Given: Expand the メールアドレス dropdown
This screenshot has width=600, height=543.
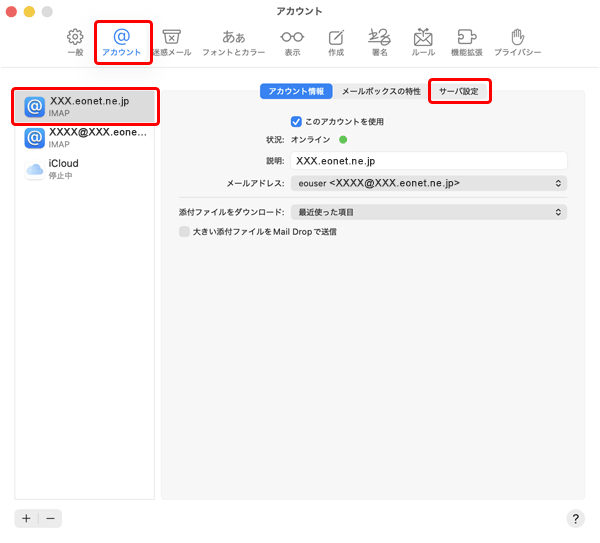Looking at the screenshot, I should coord(428,183).
